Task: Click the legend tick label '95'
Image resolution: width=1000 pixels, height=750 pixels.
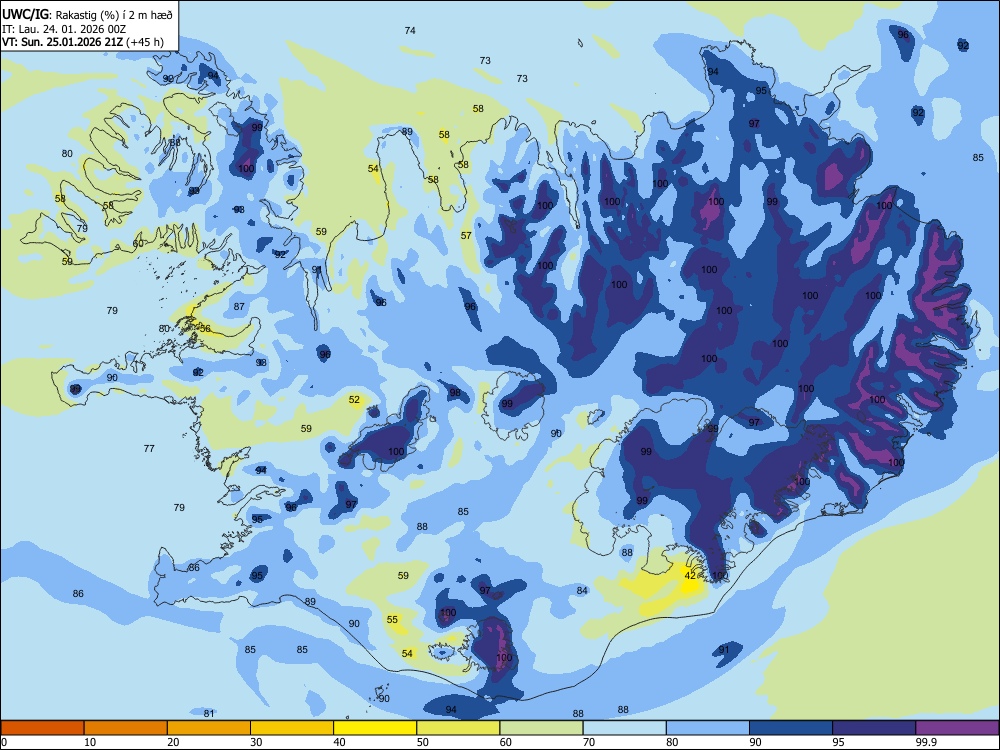Action: click(838, 742)
